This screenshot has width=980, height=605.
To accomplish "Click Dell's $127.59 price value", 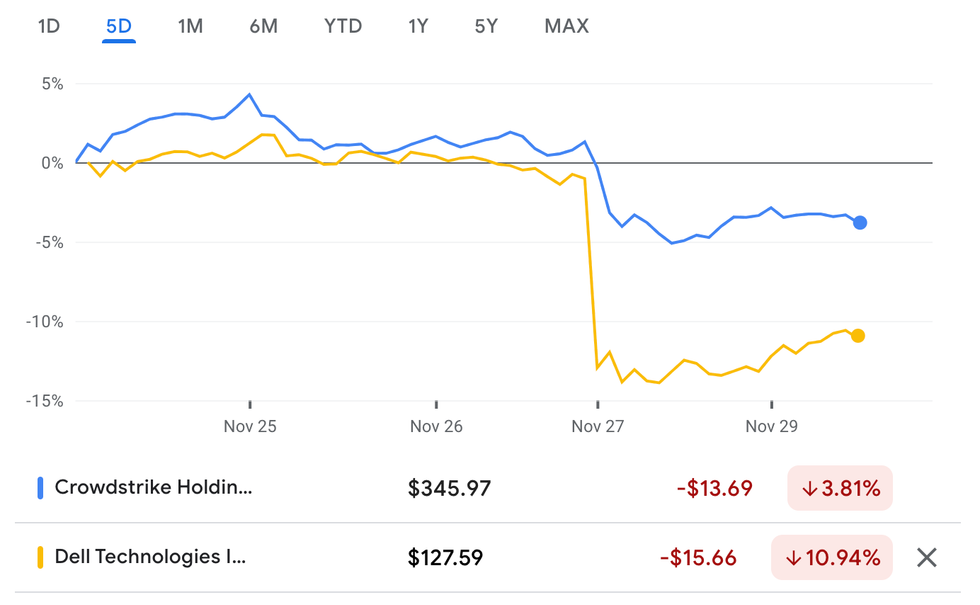I will click(x=445, y=557).
